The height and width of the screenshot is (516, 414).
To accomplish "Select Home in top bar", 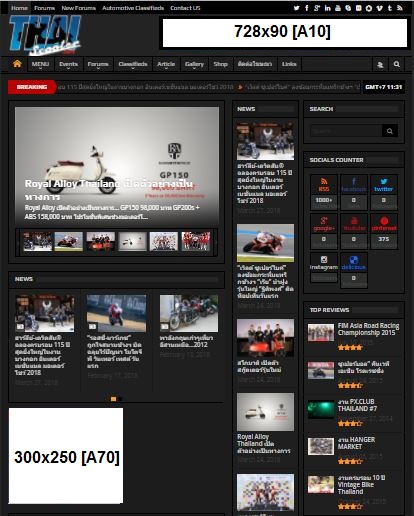I will (x=19, y=8).
